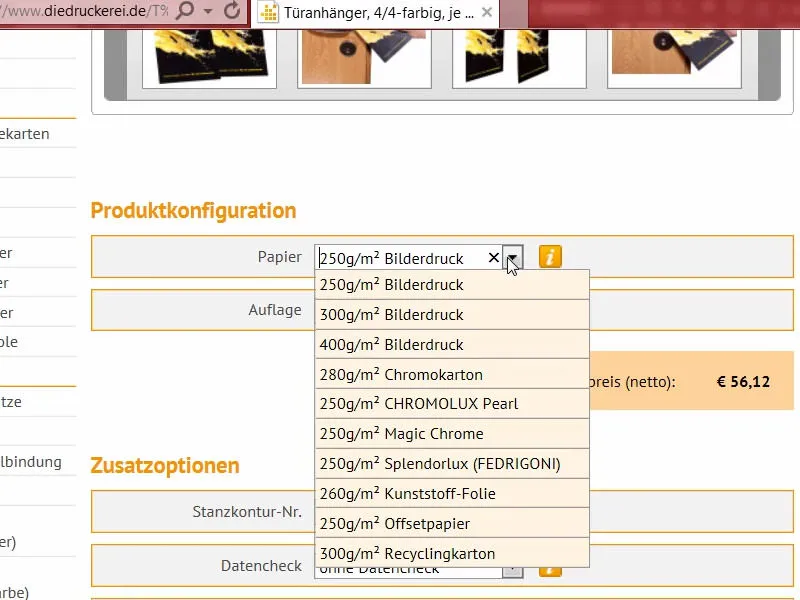
Task: Choose 250g/m² CHROMOLUX Pearl paper
Action: (452, 404)
